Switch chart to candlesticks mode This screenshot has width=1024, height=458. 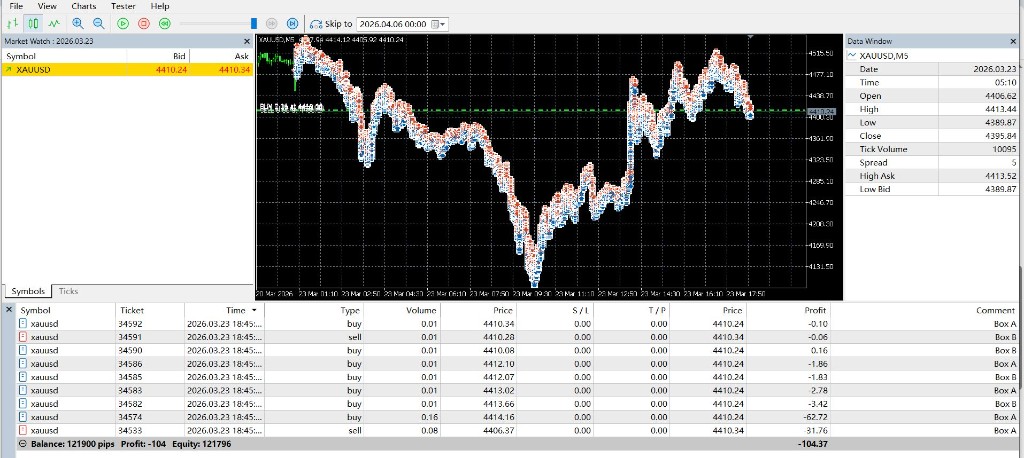[x=33, y=24]
